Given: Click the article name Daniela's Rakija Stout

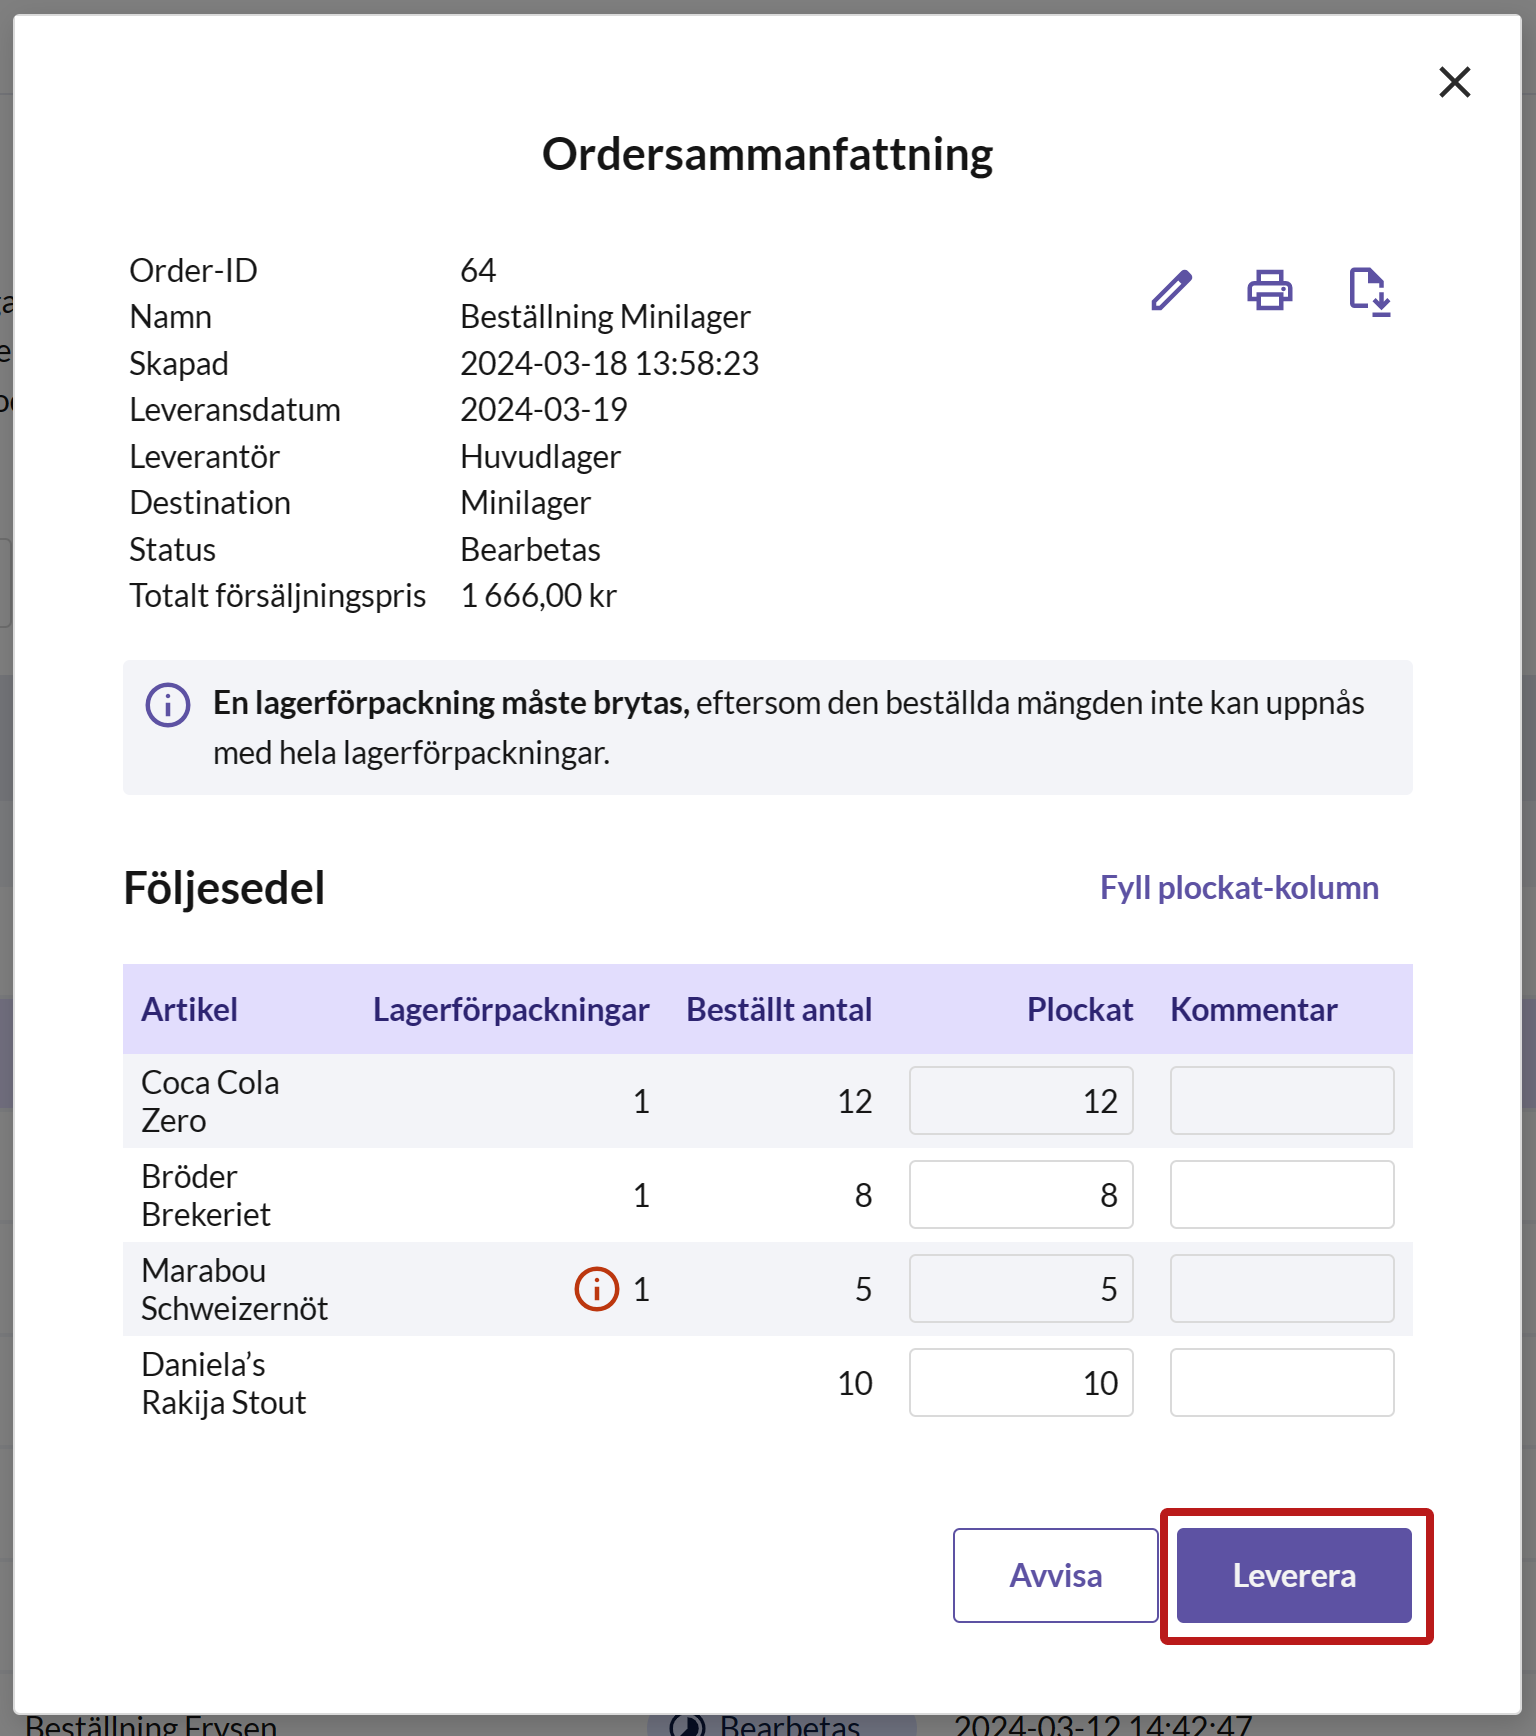Looking at the screenshot, I should click(223, 1383).
